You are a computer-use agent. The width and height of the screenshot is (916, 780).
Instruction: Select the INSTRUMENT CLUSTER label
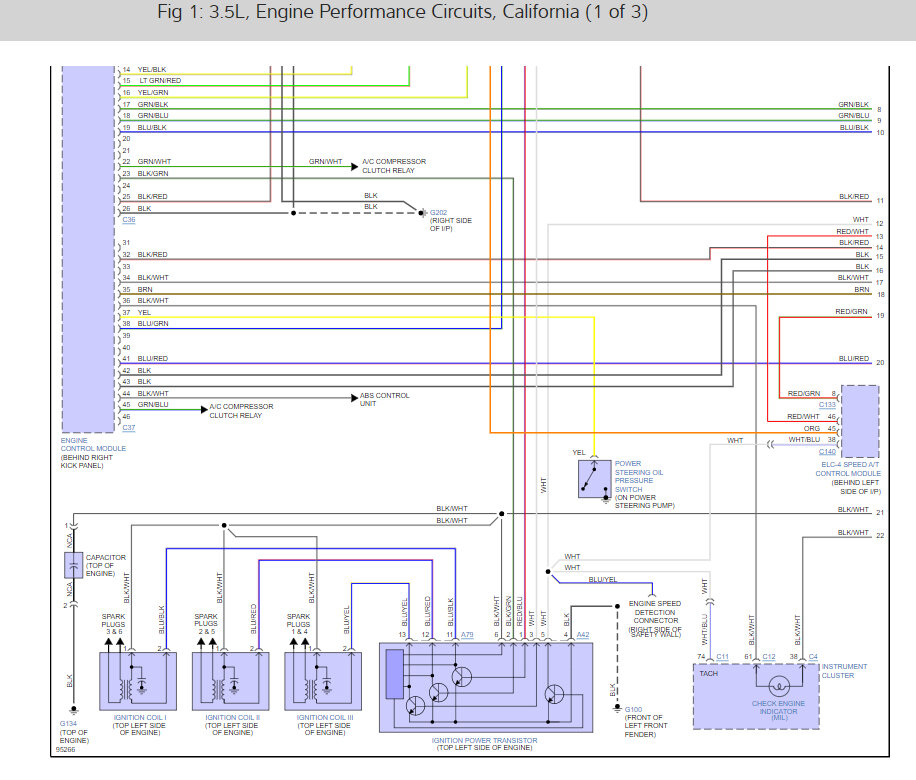point(844,671)
